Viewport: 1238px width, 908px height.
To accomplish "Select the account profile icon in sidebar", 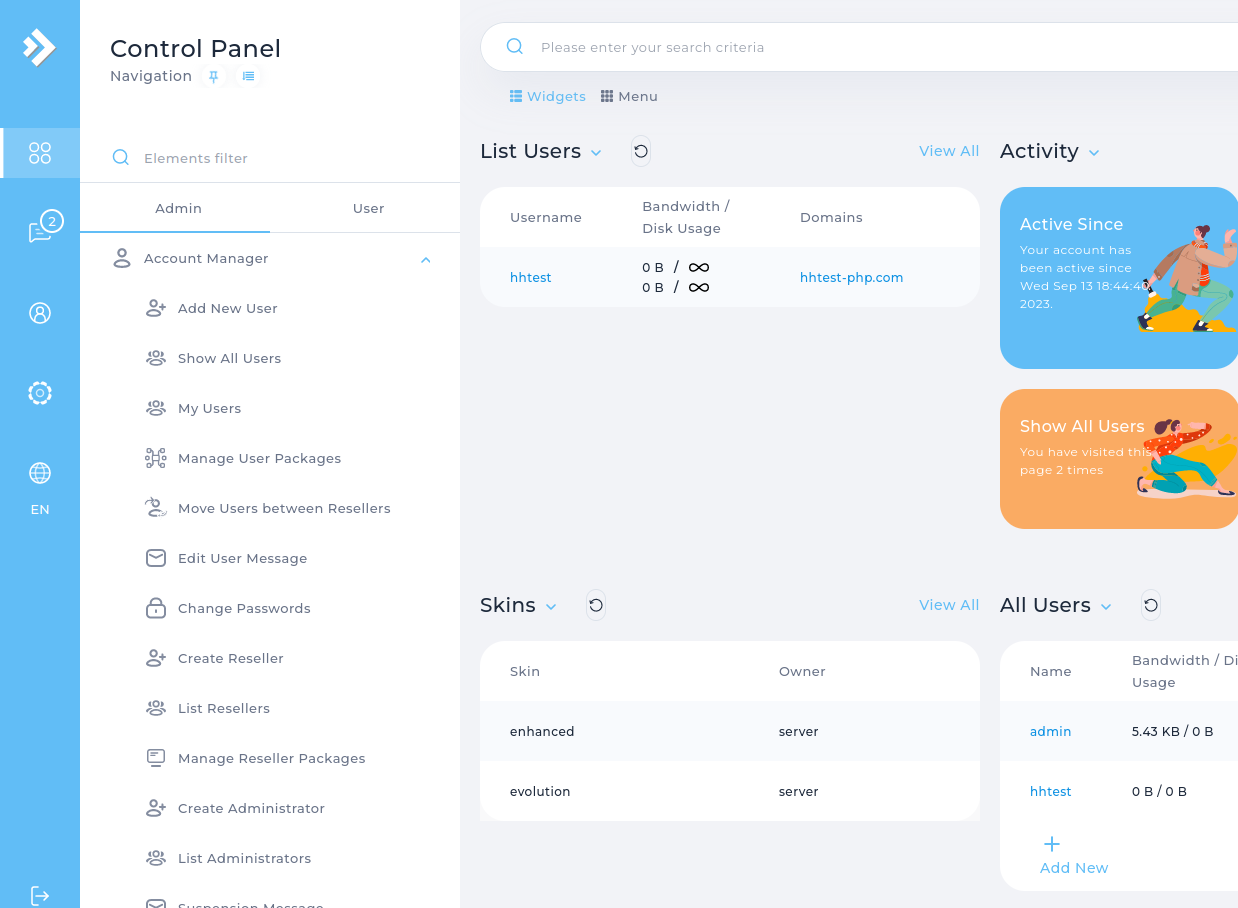I will [x=40, y=313].
